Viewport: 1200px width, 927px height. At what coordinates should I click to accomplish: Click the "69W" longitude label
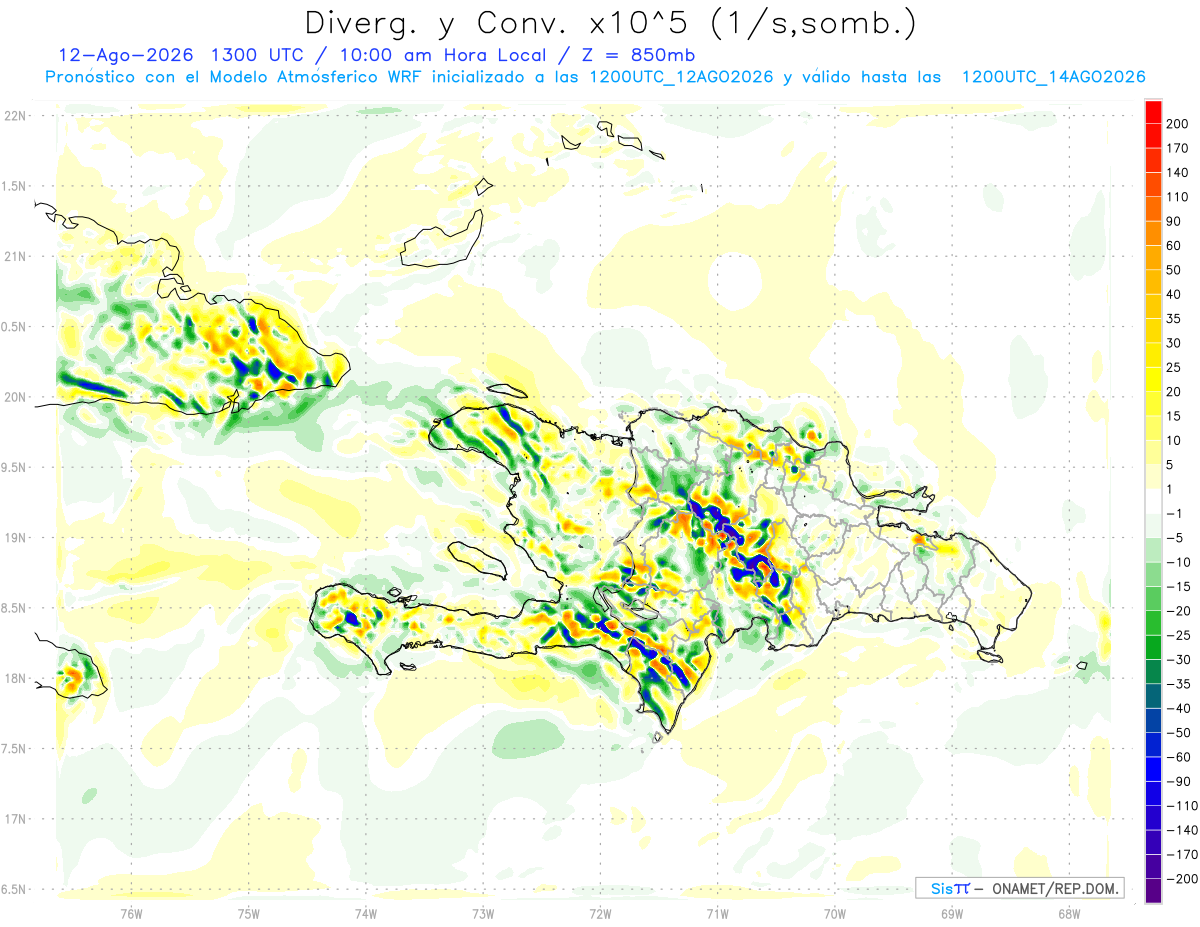coord(952,913)
